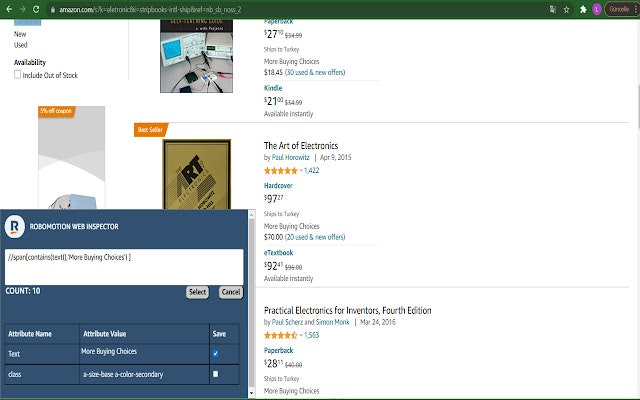Click inspector scrollbar up arrow
Screen dimensions: 640x400
(x=251, y=214)
